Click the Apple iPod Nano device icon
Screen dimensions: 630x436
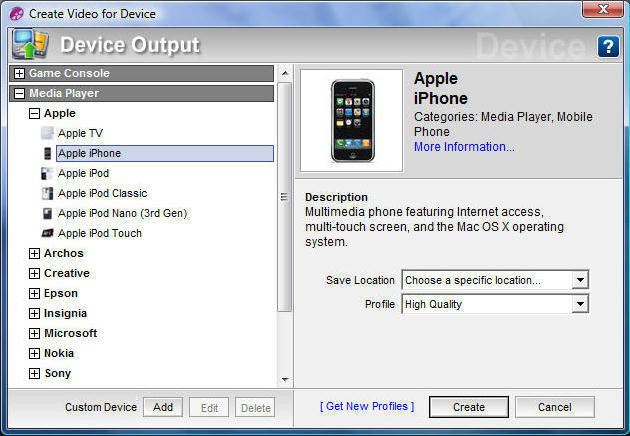47,213
